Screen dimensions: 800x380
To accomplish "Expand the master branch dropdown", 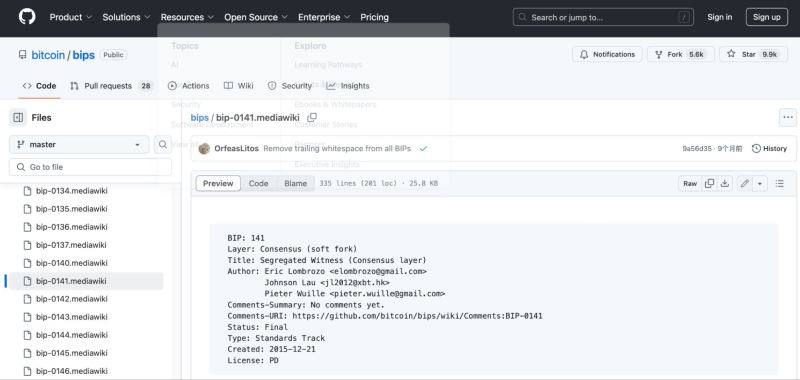I will pos(79,145).
